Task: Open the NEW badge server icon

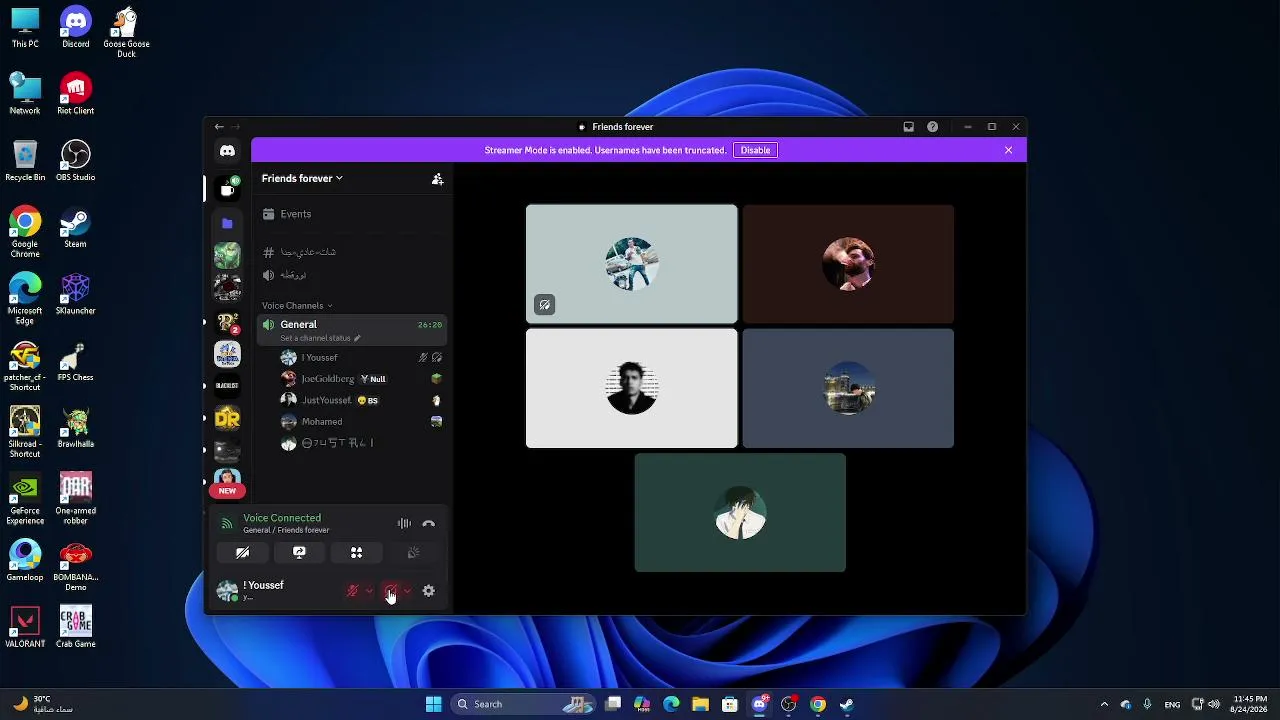Action: click(x=227, y=481)
